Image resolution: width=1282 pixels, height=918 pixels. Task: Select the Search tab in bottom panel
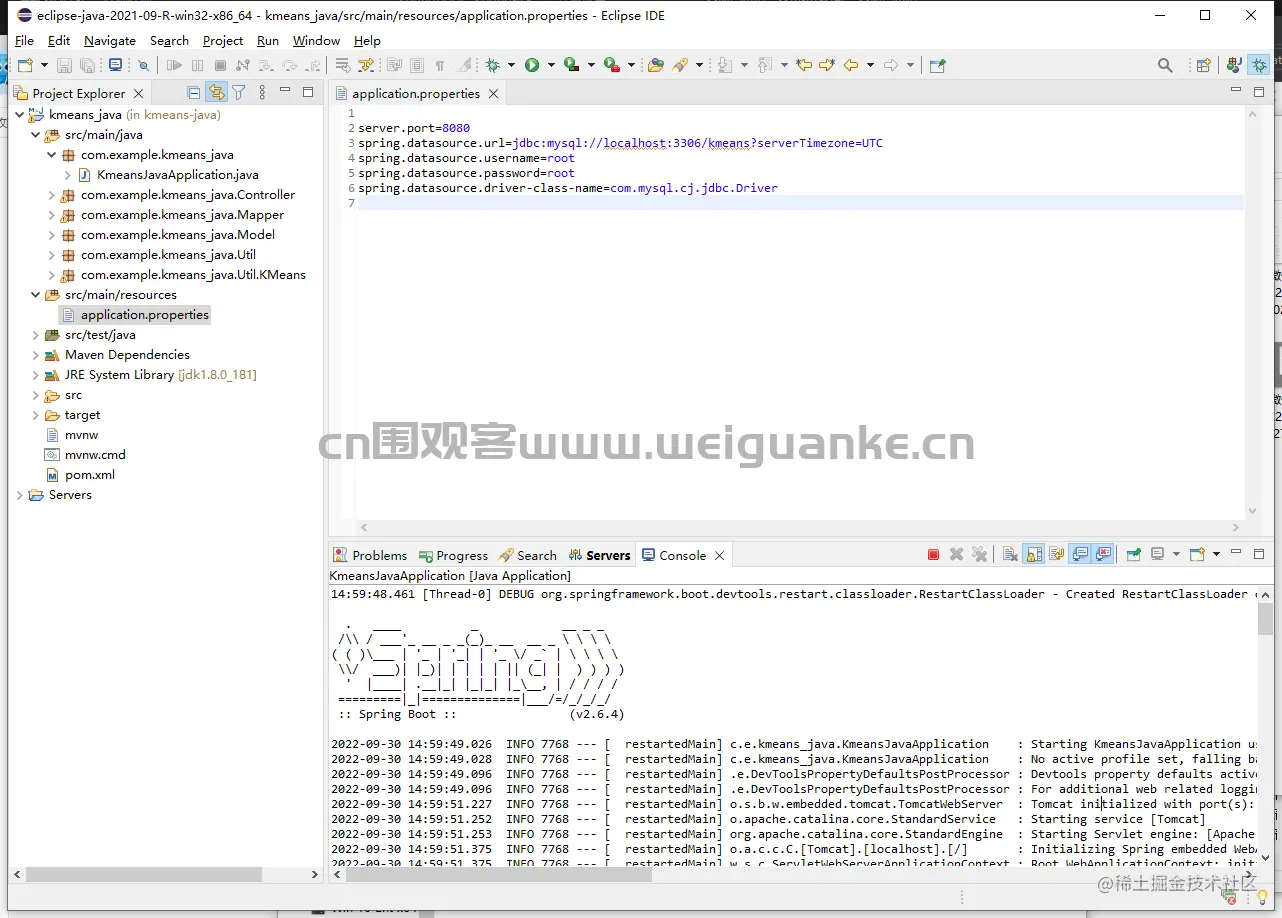point(528,555)
